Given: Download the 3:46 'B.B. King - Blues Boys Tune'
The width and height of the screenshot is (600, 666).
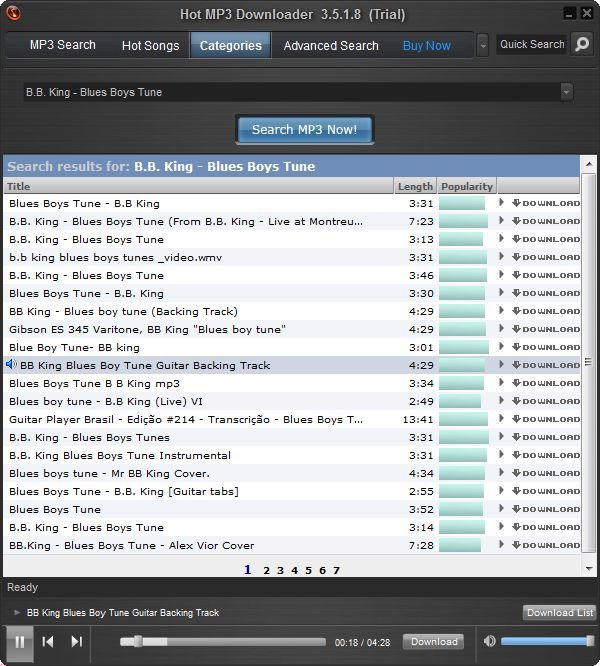Looking at the screenshot, I should pos(546,275).
